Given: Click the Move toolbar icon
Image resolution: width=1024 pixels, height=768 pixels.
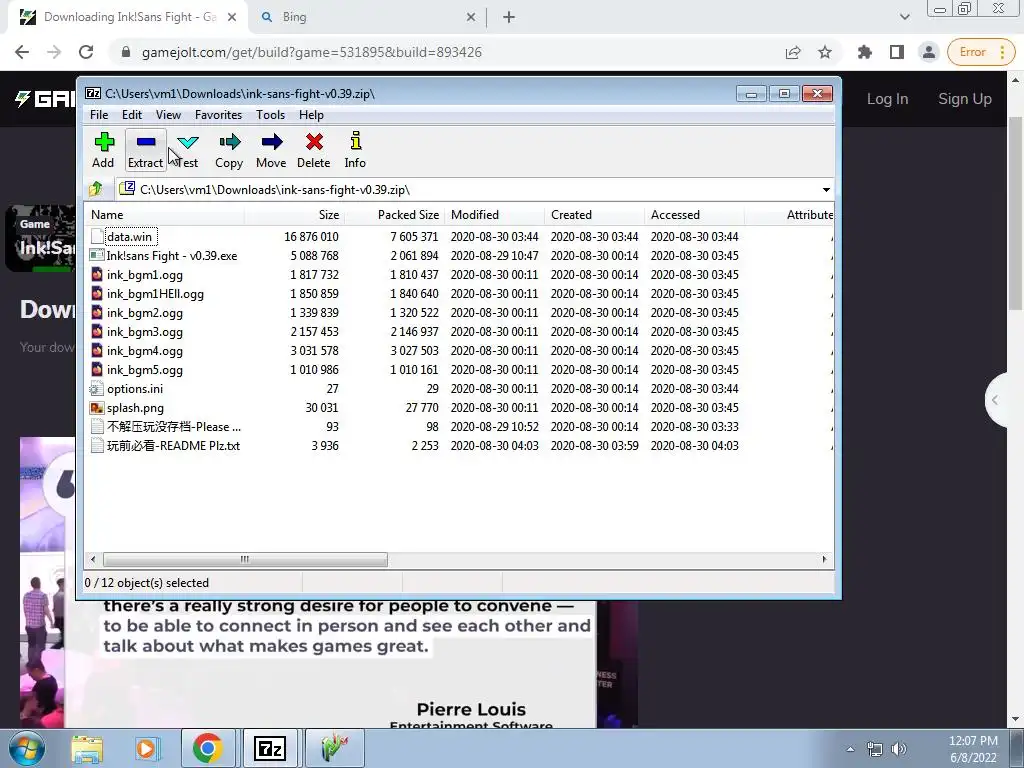Looking at the screenshot, I should tap(272, 142).
